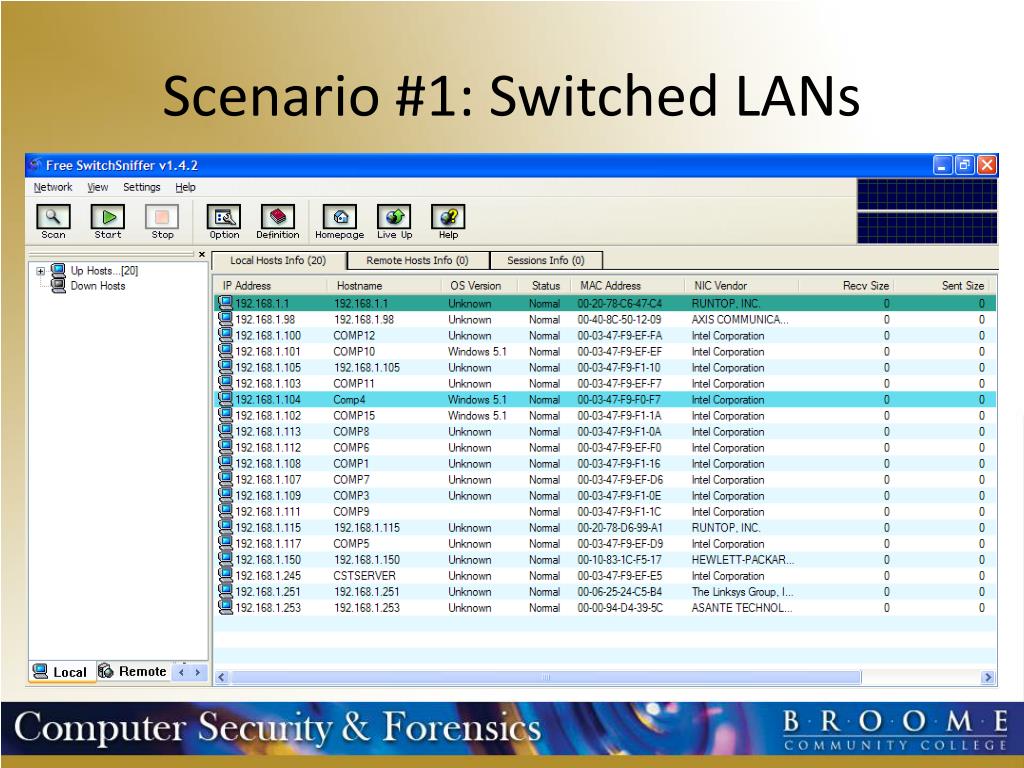1024x768 pixels.
Task: Open the Option toolbar icon
Action: tap(224, 217)
